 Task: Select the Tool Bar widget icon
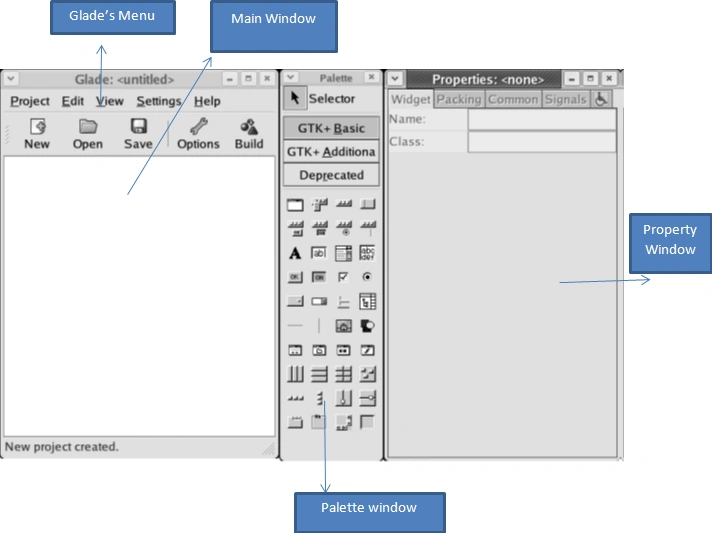pos(344,204)
